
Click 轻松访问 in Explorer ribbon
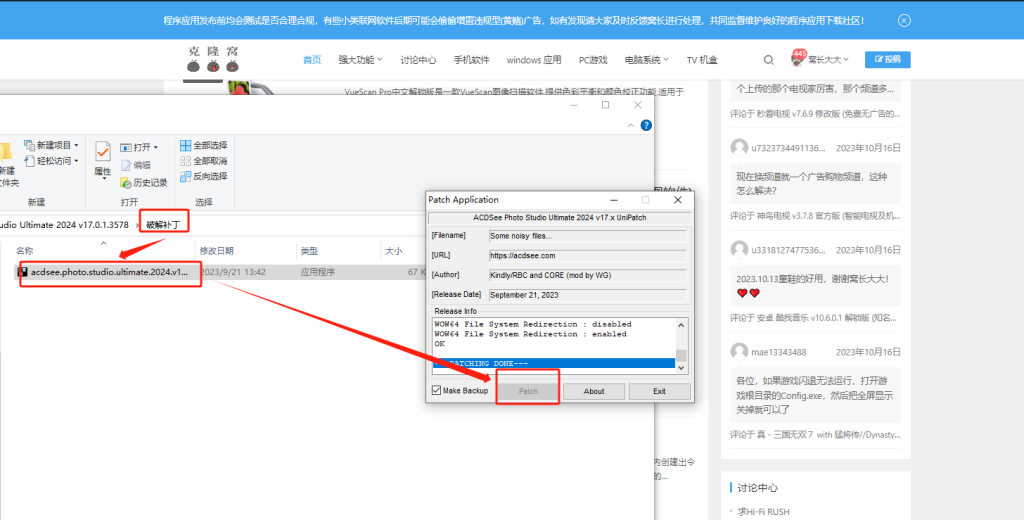tap(52, 161)
